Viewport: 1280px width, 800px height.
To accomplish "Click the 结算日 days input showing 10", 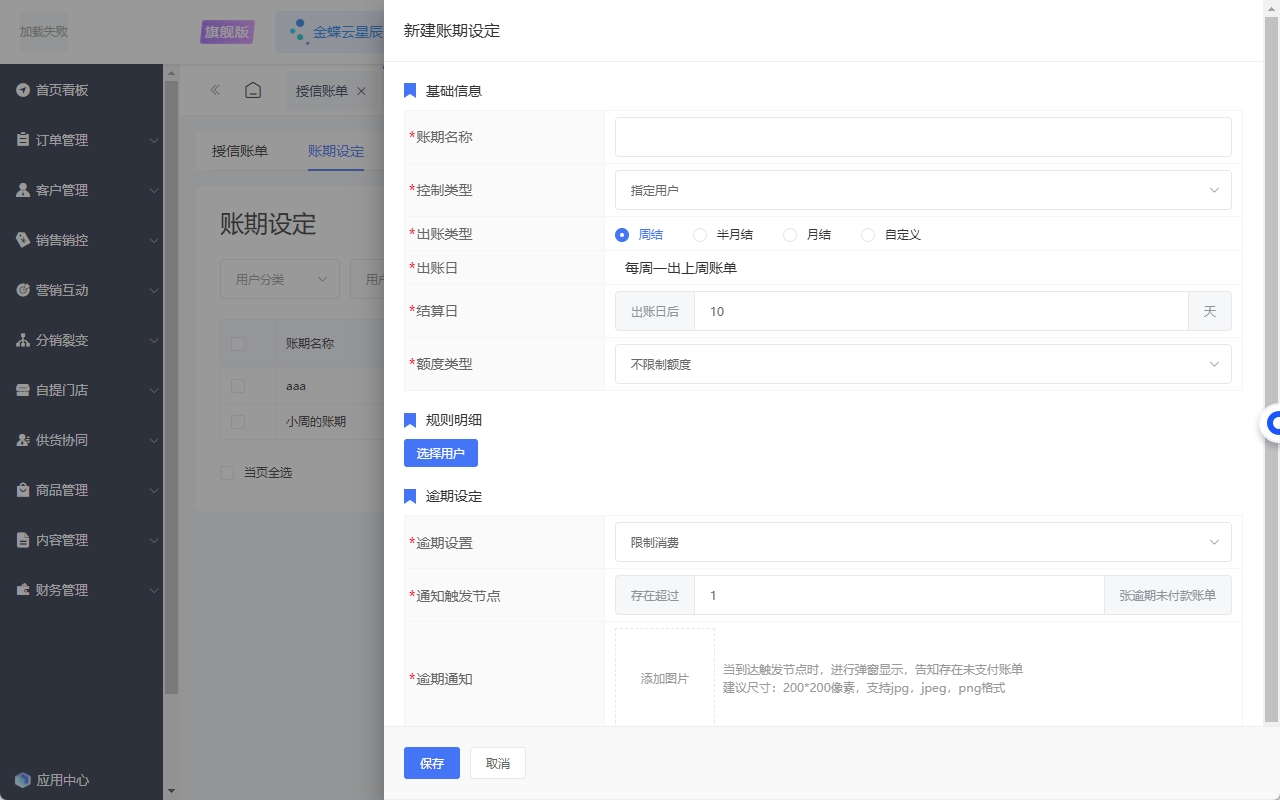I will 941,311.
